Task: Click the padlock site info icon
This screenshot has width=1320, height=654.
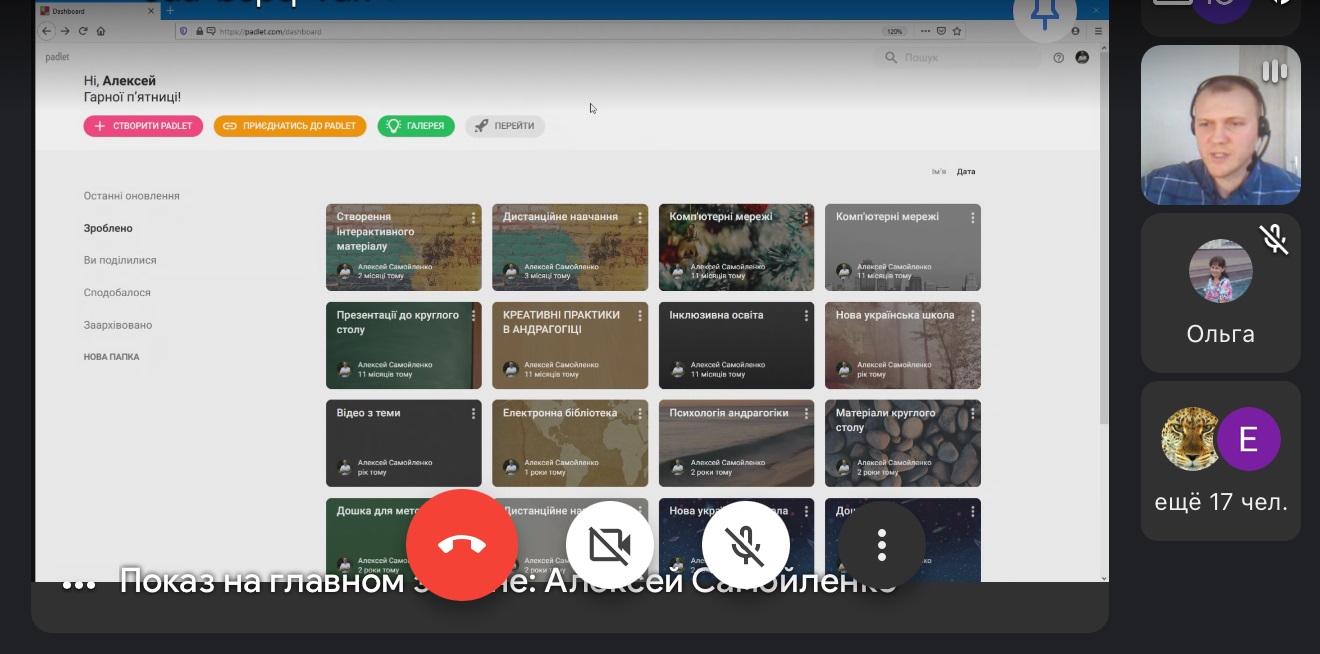Action: tap(199, 31)
